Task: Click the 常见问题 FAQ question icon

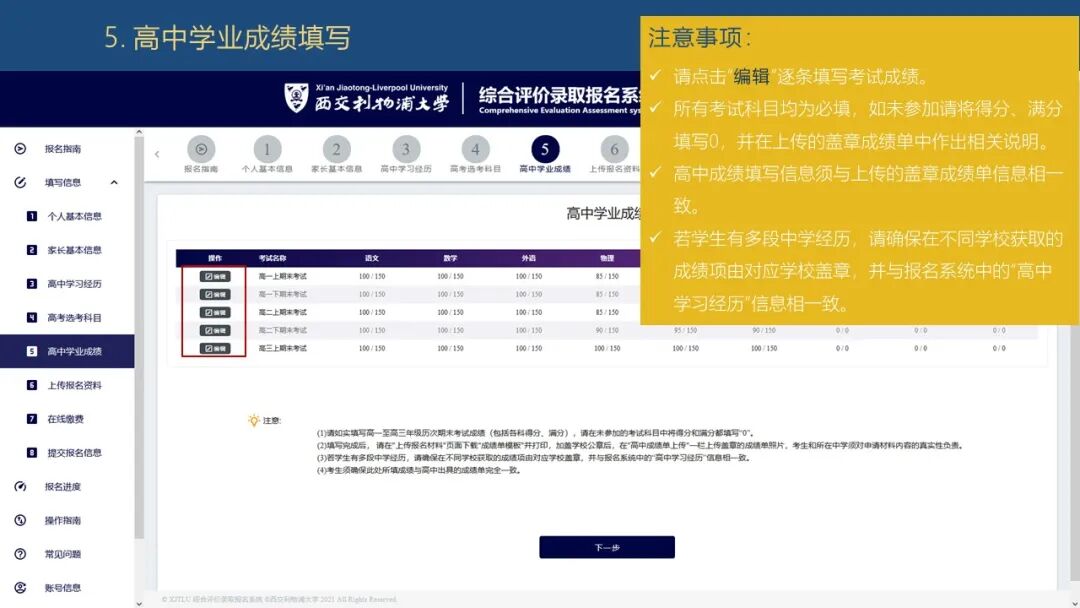Action: (21, 552)
